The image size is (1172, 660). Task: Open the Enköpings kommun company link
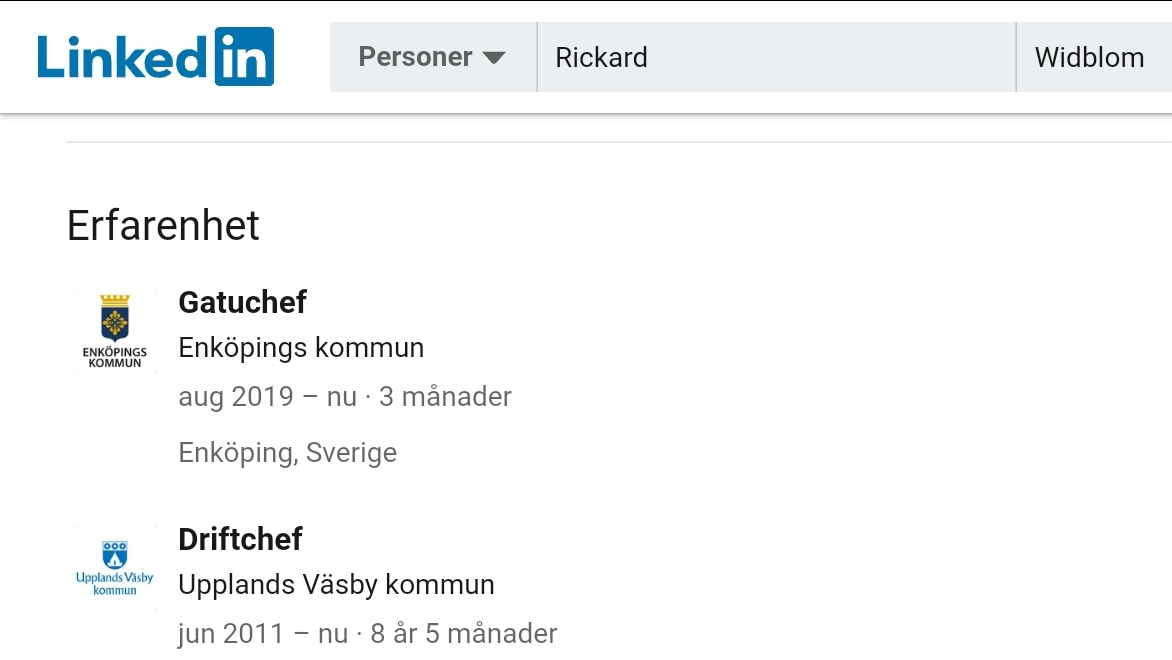tap(301, 348)
